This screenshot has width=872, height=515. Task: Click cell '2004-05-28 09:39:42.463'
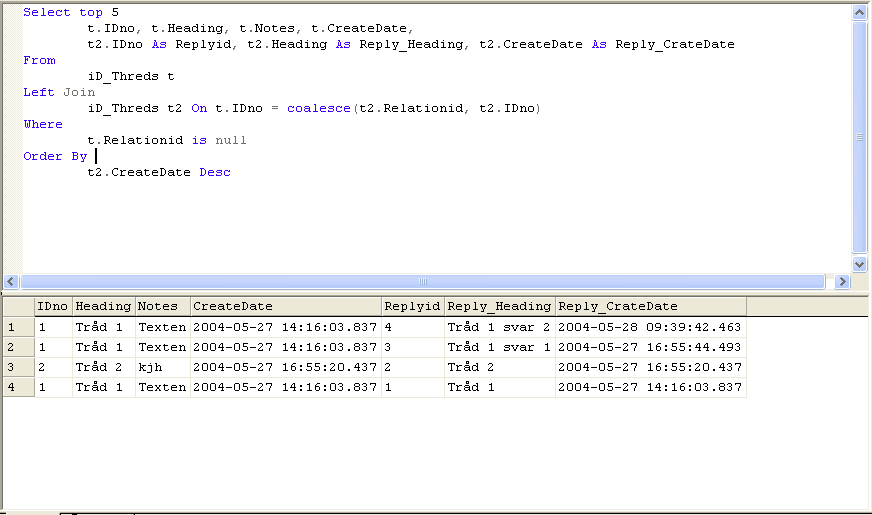click(651, 328)
